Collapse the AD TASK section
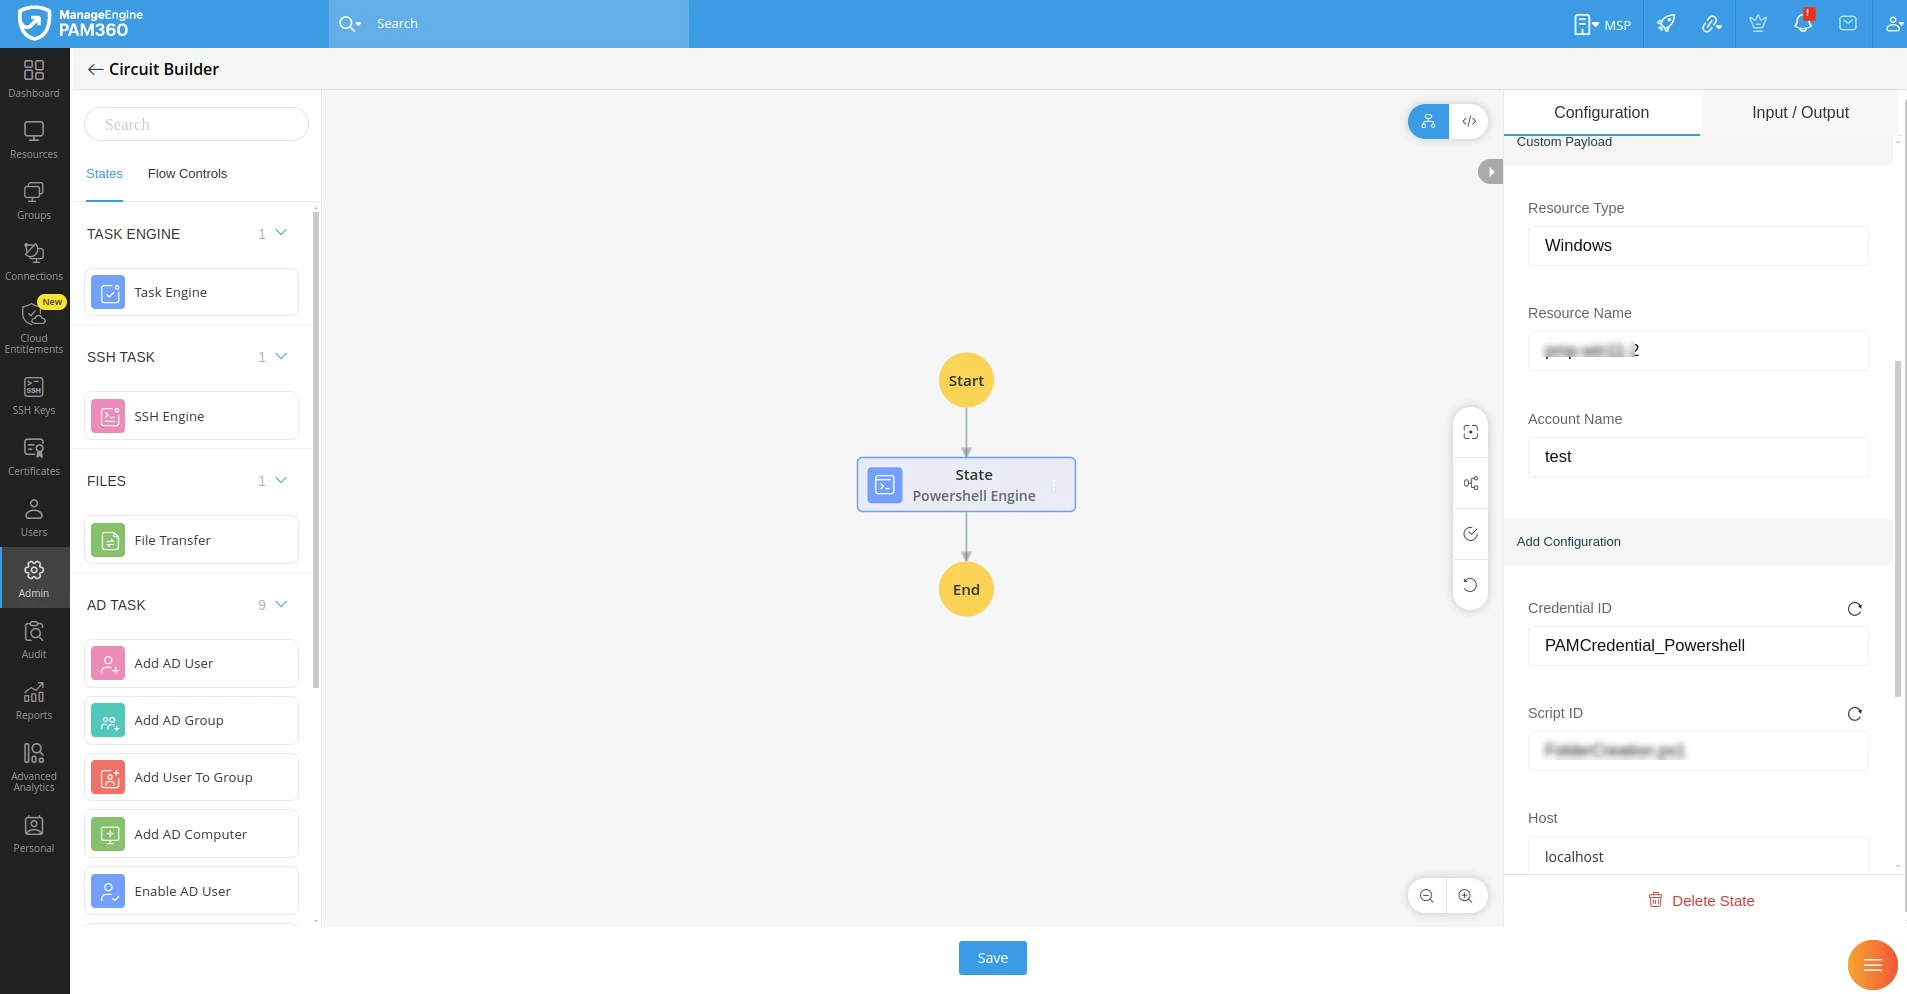 [281, 604]
